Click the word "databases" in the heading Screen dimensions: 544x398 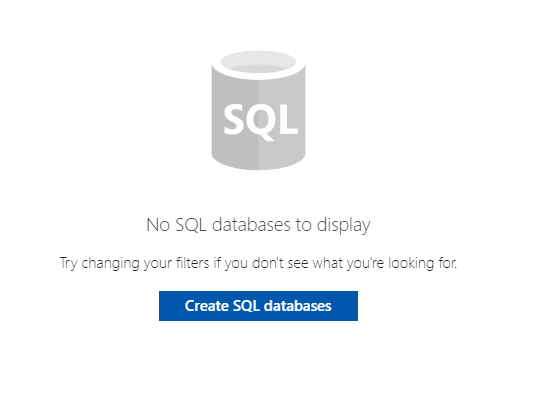coord(251,225)
